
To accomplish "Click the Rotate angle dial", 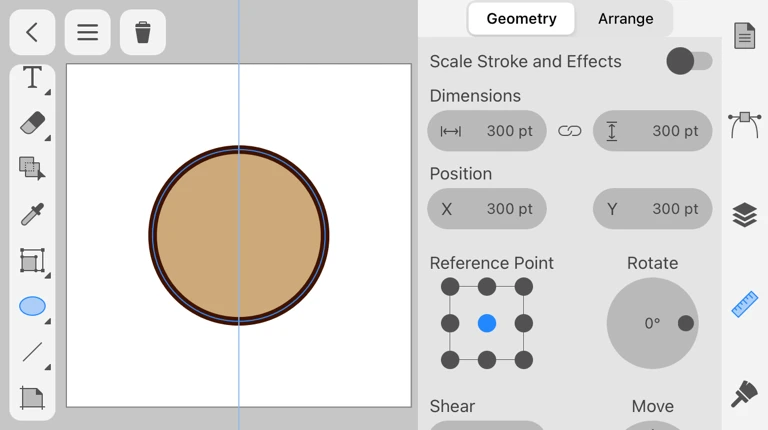I will point(652,323).
